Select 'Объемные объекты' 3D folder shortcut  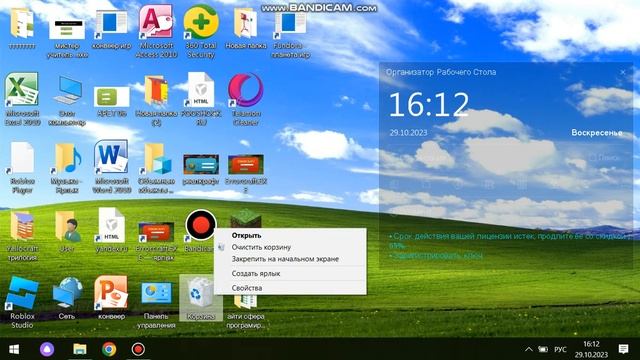[156, 167]
